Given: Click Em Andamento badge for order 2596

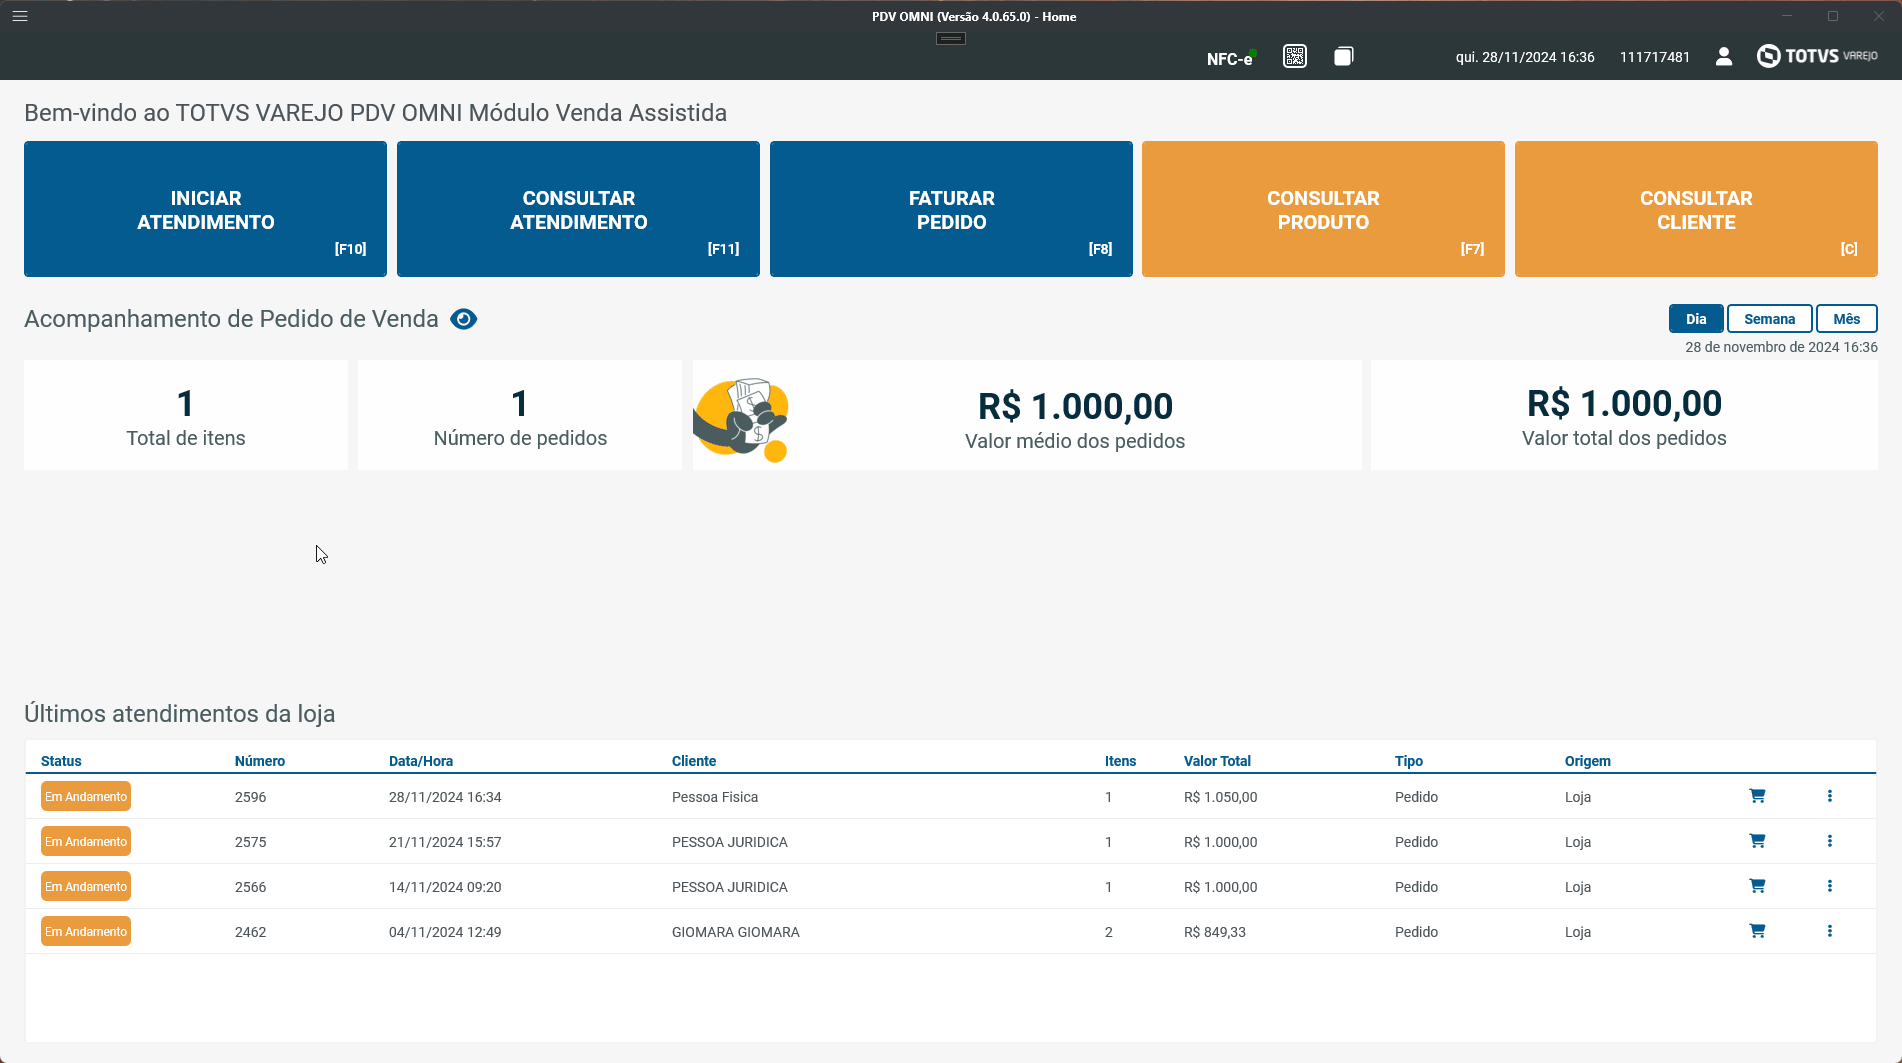Looking at the screenshot, I should [86, 797].
